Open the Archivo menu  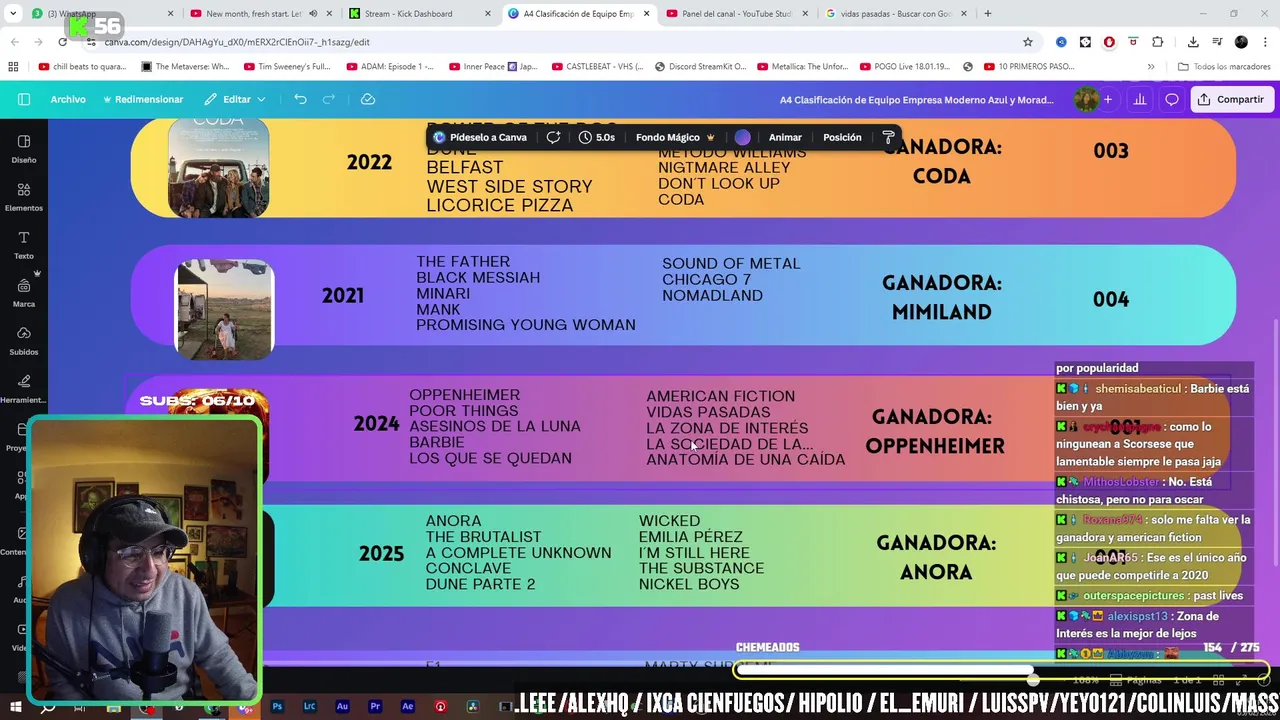pyautogui.click(x=68, y=99)
